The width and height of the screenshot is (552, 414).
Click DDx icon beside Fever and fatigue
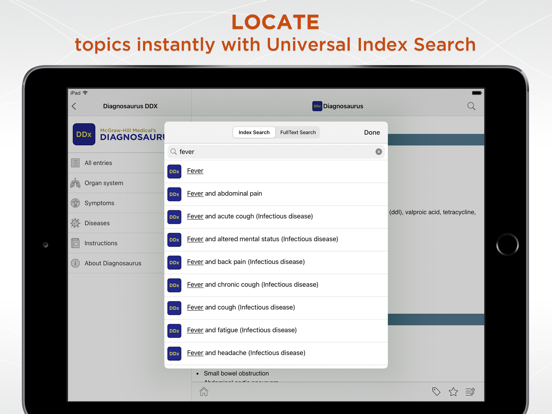(174, 331)
